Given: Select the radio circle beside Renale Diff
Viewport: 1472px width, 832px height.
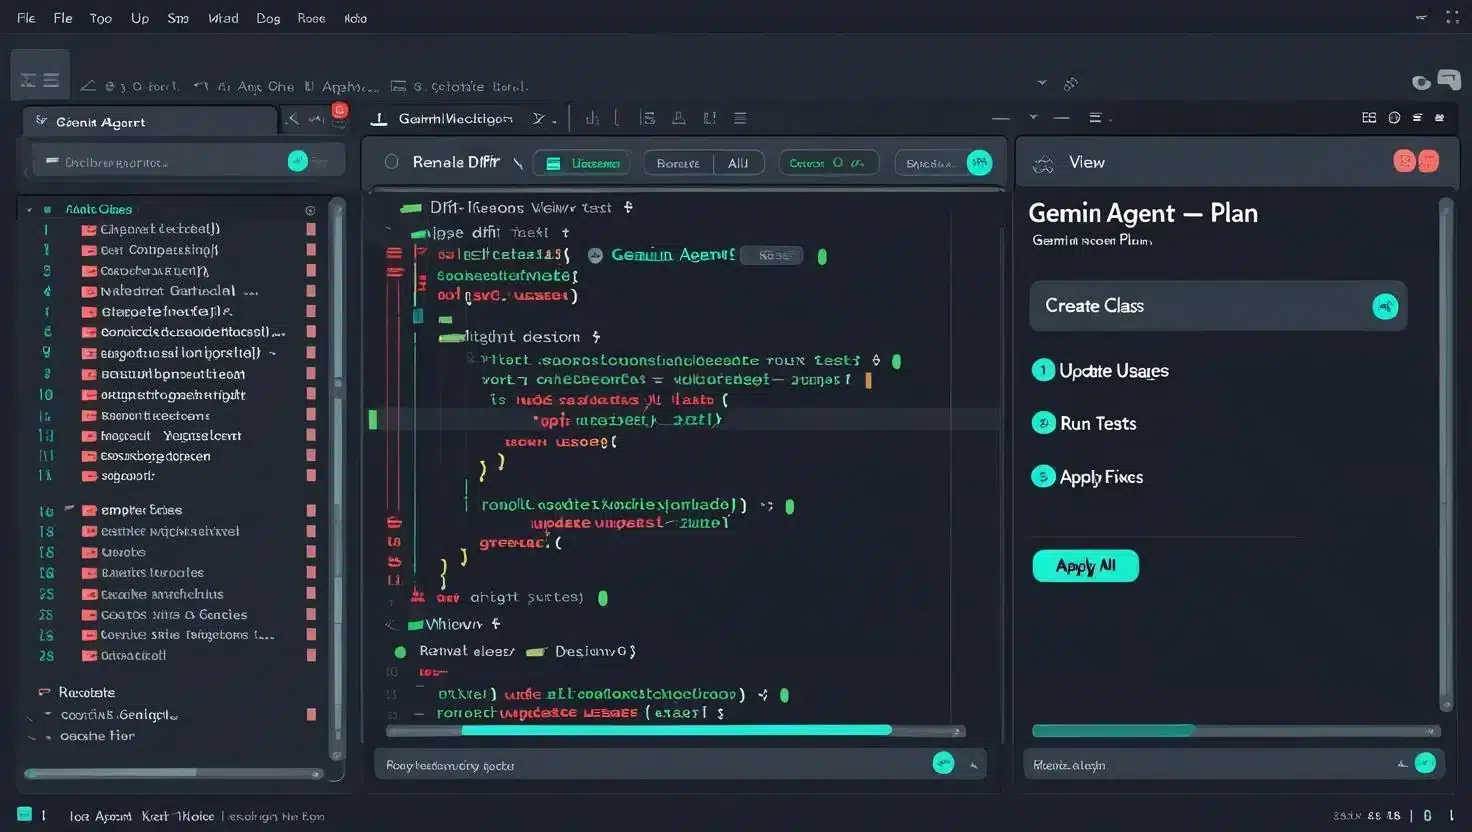Looking at the screenshot, I should tap(392, 162).
